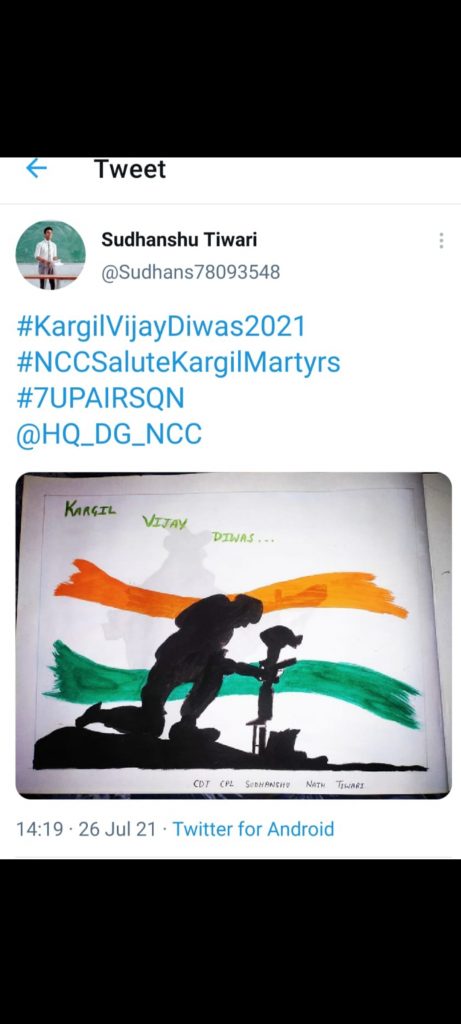Open the Sudhanshu Tiwari display name
The height and width of the screenshot is (1024, 461).
pos(179,240)
